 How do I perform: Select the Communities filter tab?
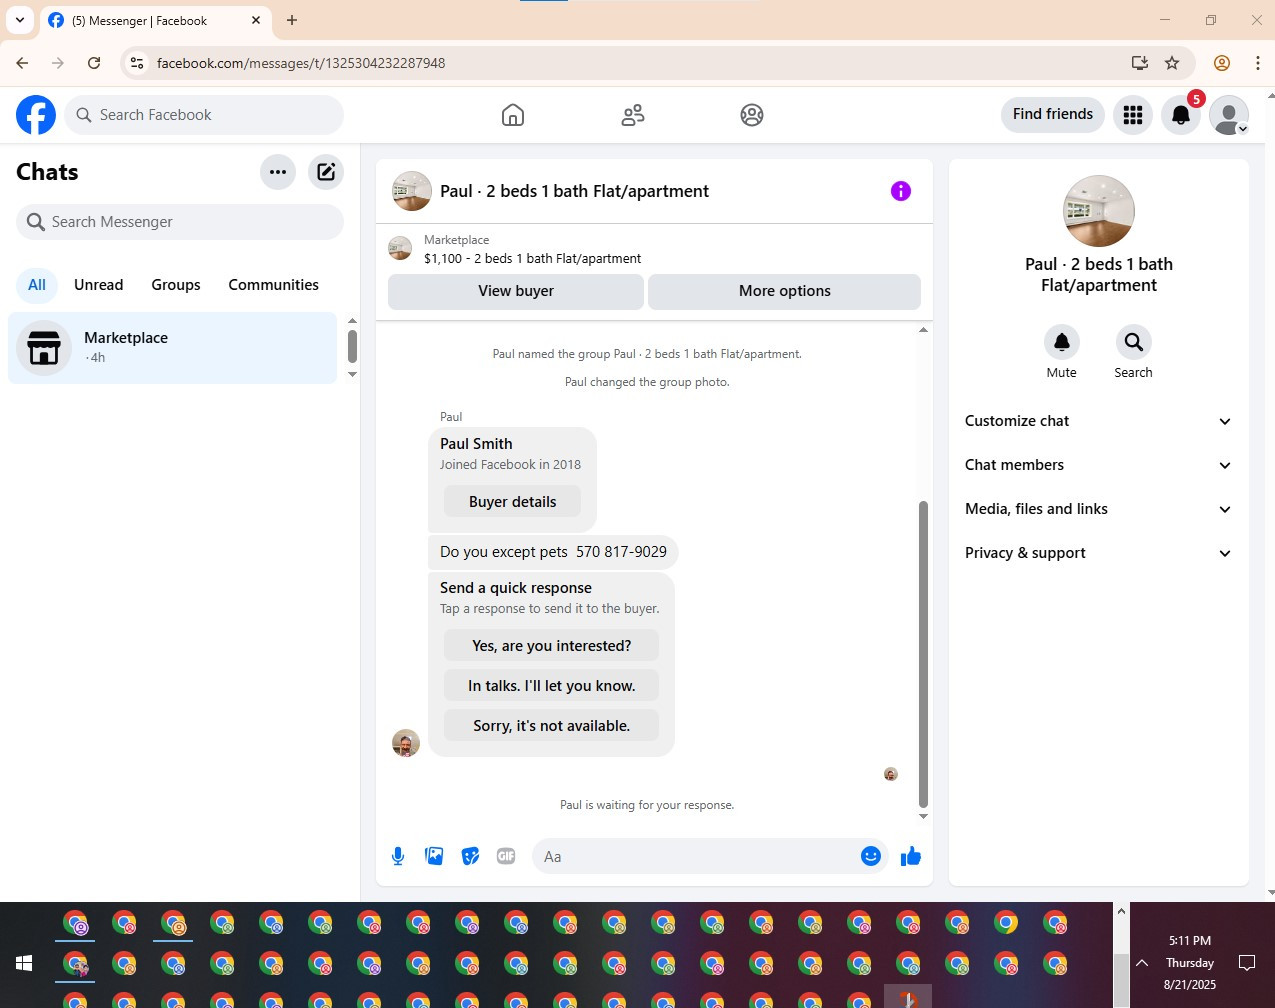pyautogui.click(x=274, y=285)
